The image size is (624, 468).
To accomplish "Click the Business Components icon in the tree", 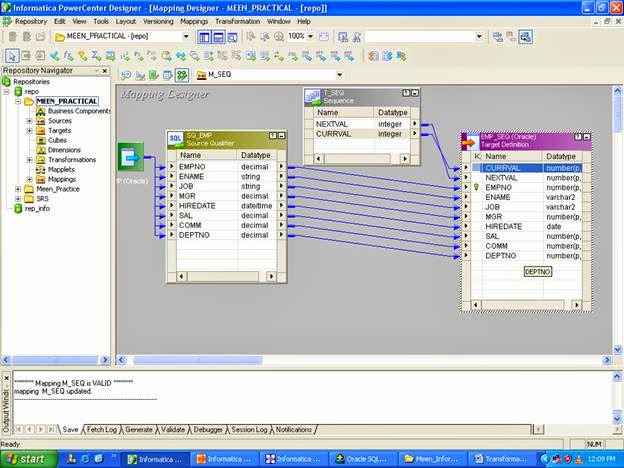I will [x=41, y=111].
